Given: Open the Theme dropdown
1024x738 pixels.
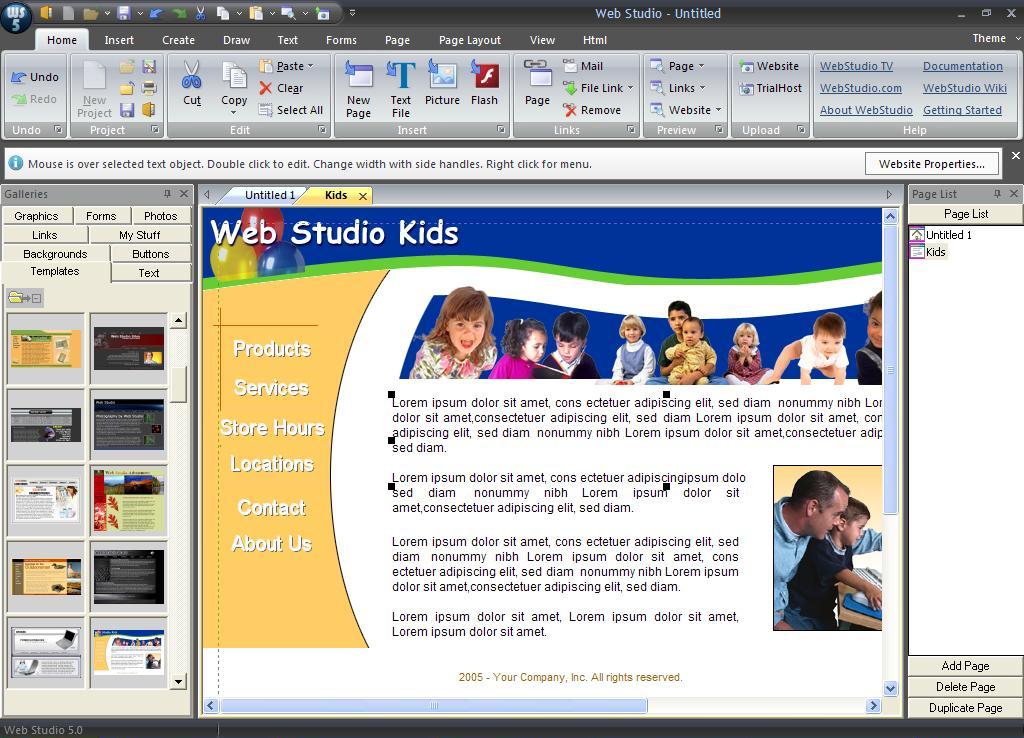Looking at the screenshot, I should pyautogui.click(x=993, y=38).
